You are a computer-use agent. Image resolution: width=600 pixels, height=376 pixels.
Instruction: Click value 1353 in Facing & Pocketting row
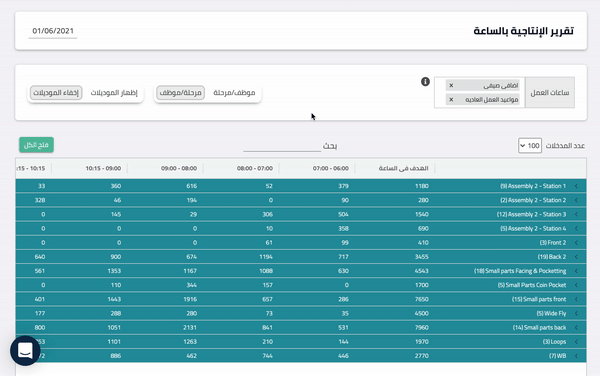(x=114, y=271)
